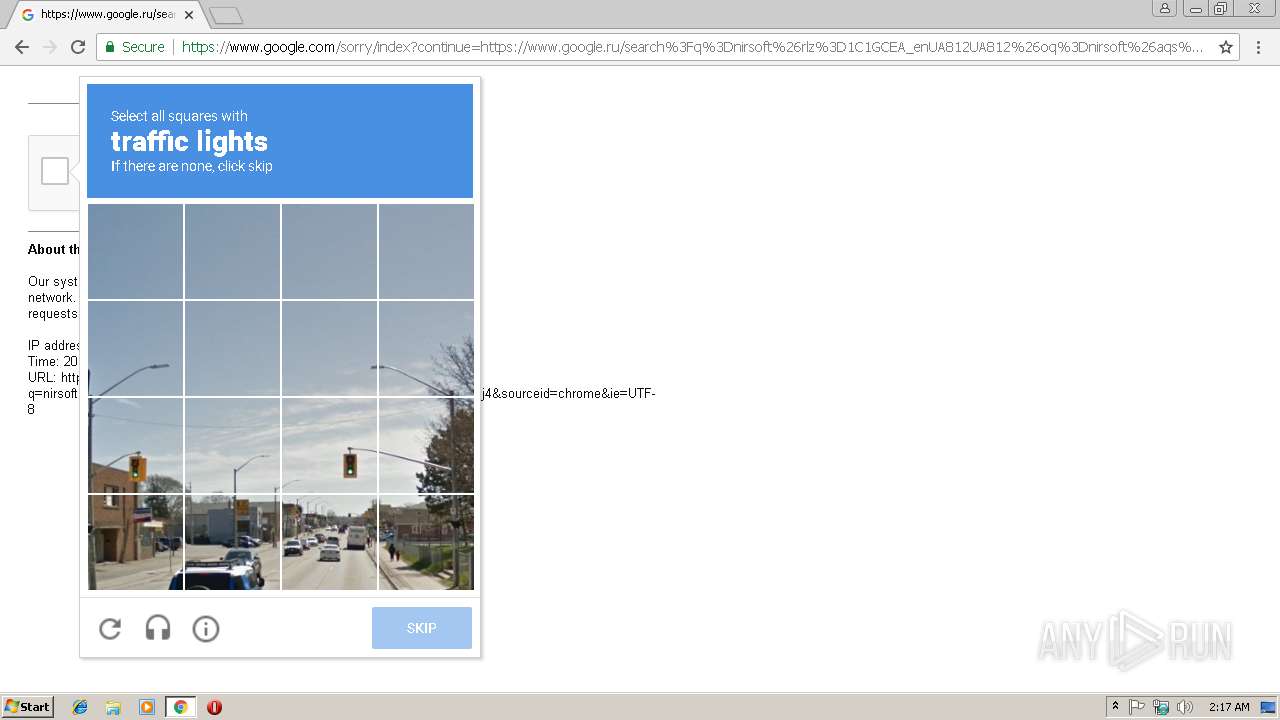Select bottom tile with dark car
This screenshot has height=720, width=1280.
click(x=232, y=542)
